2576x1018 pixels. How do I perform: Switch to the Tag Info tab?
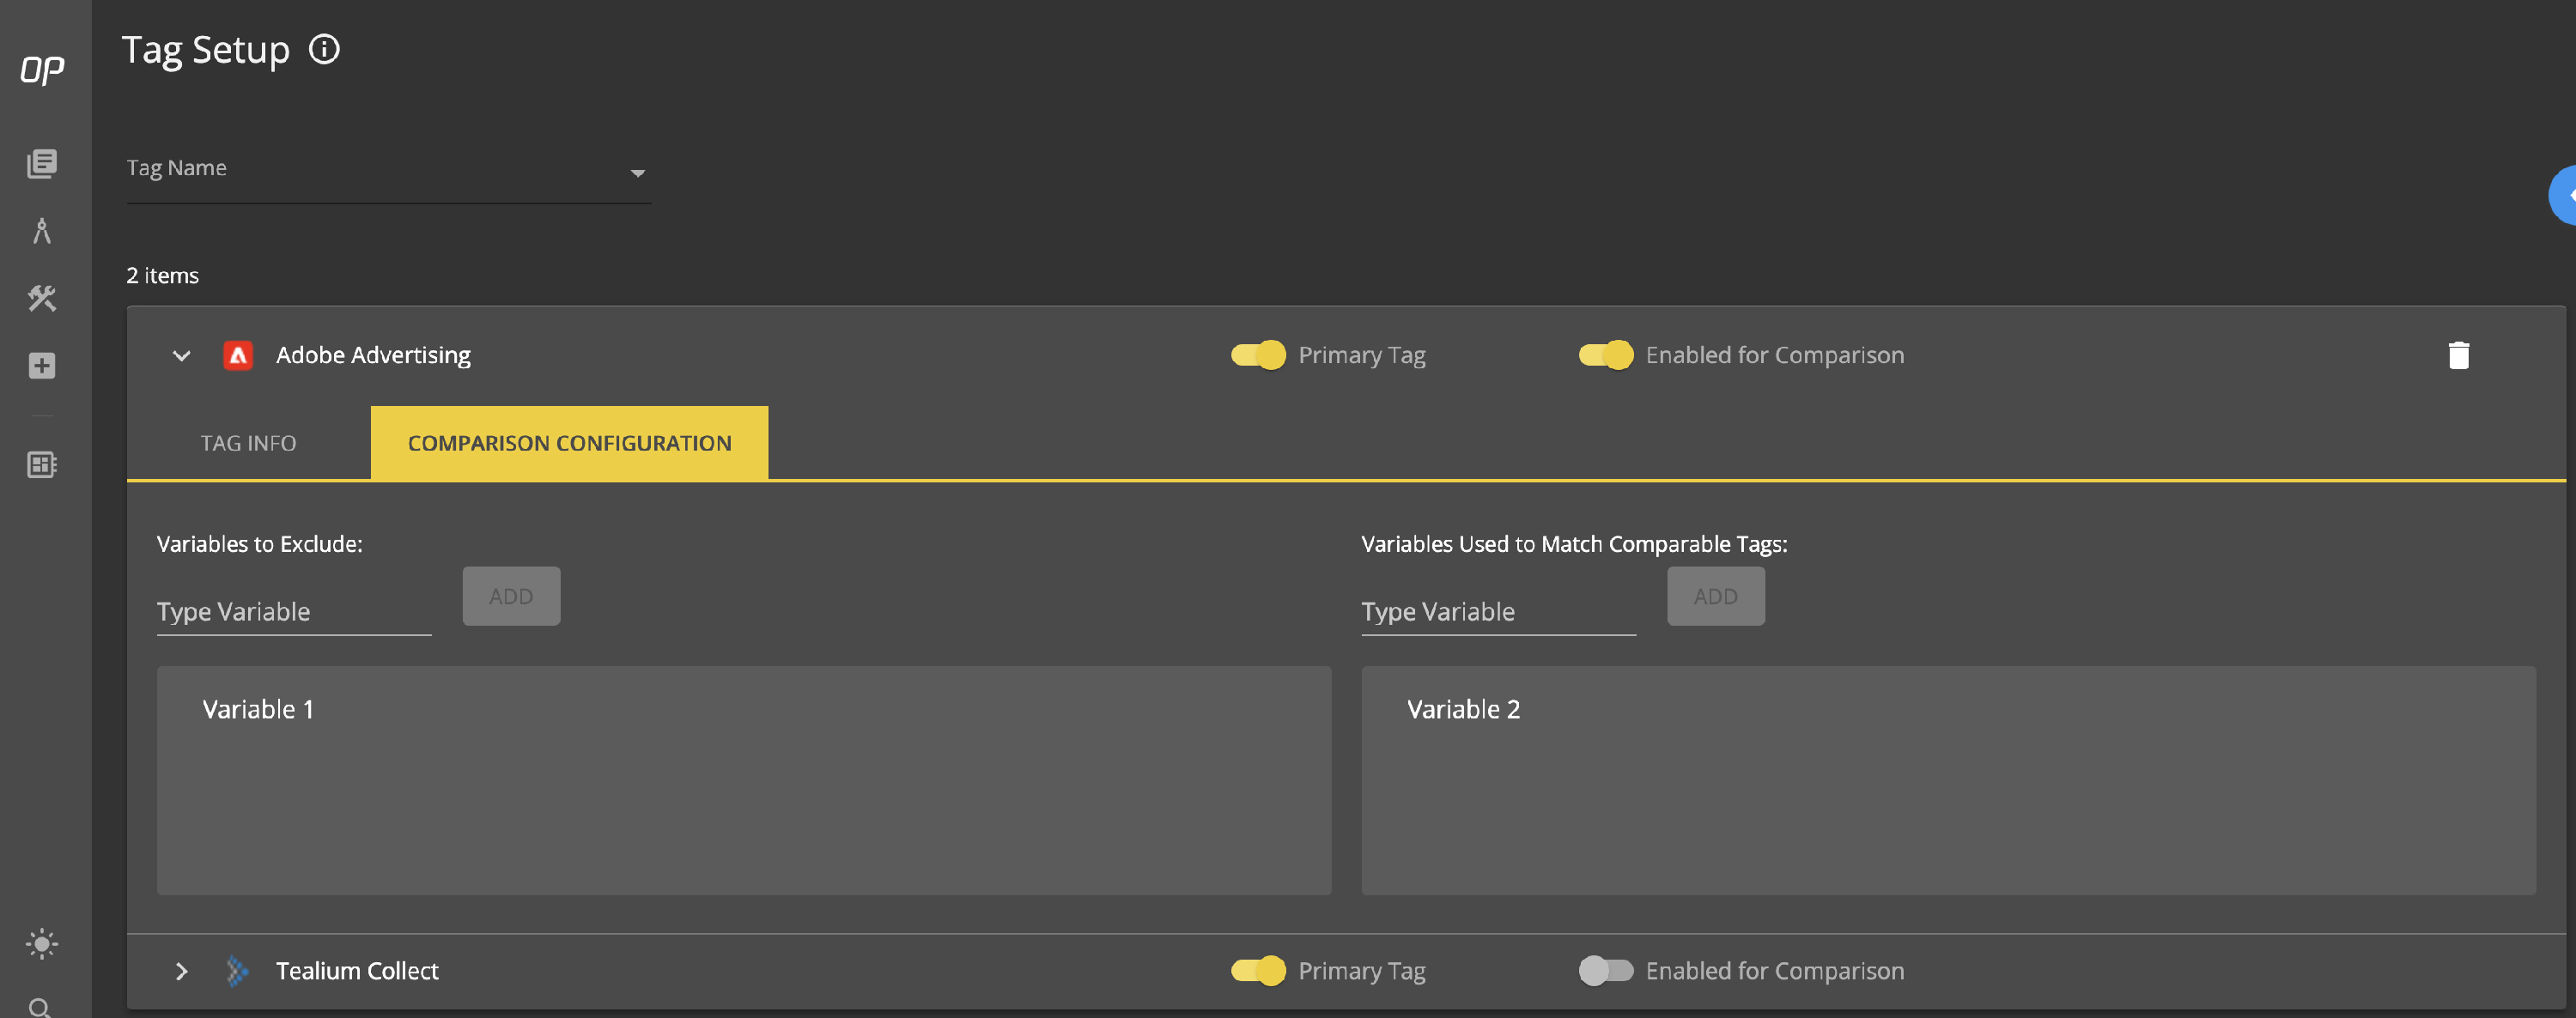248,443
